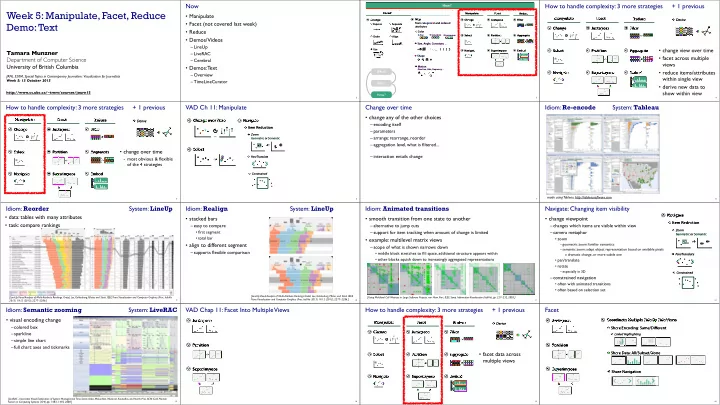This screenshot has width=720, height=405.
Task: Open the 'Idiom: Realign' LineUp slide
Action: 270,253
